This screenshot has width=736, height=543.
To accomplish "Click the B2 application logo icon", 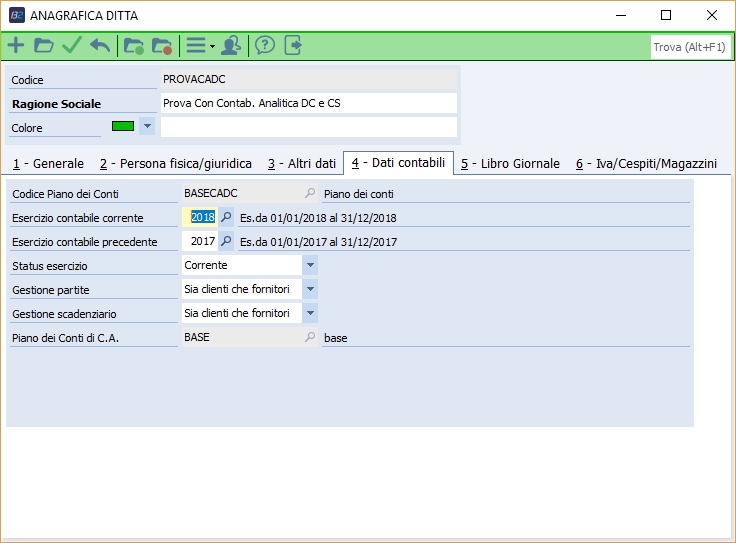I will point(17,15).
